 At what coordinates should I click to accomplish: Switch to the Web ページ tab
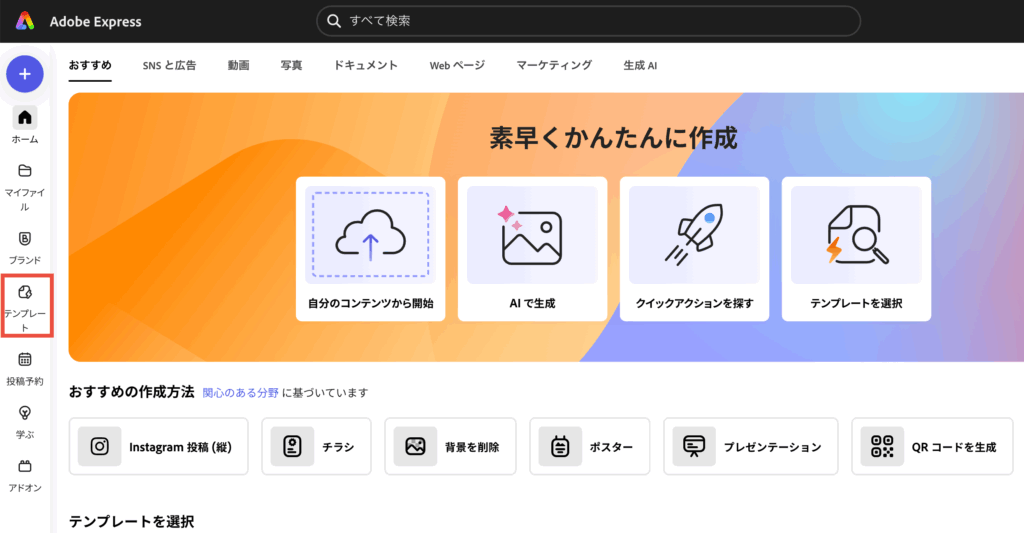457,65
